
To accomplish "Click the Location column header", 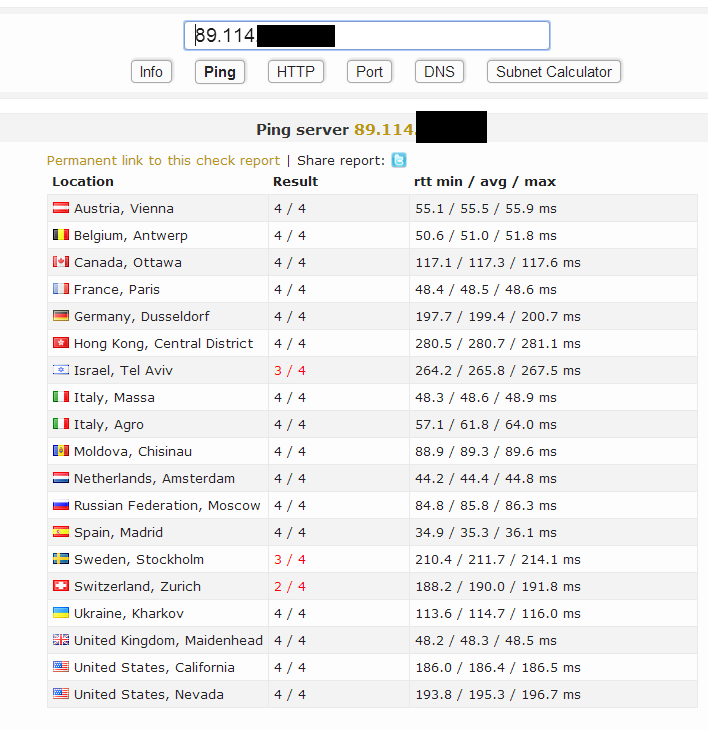I will click(83, 182).
